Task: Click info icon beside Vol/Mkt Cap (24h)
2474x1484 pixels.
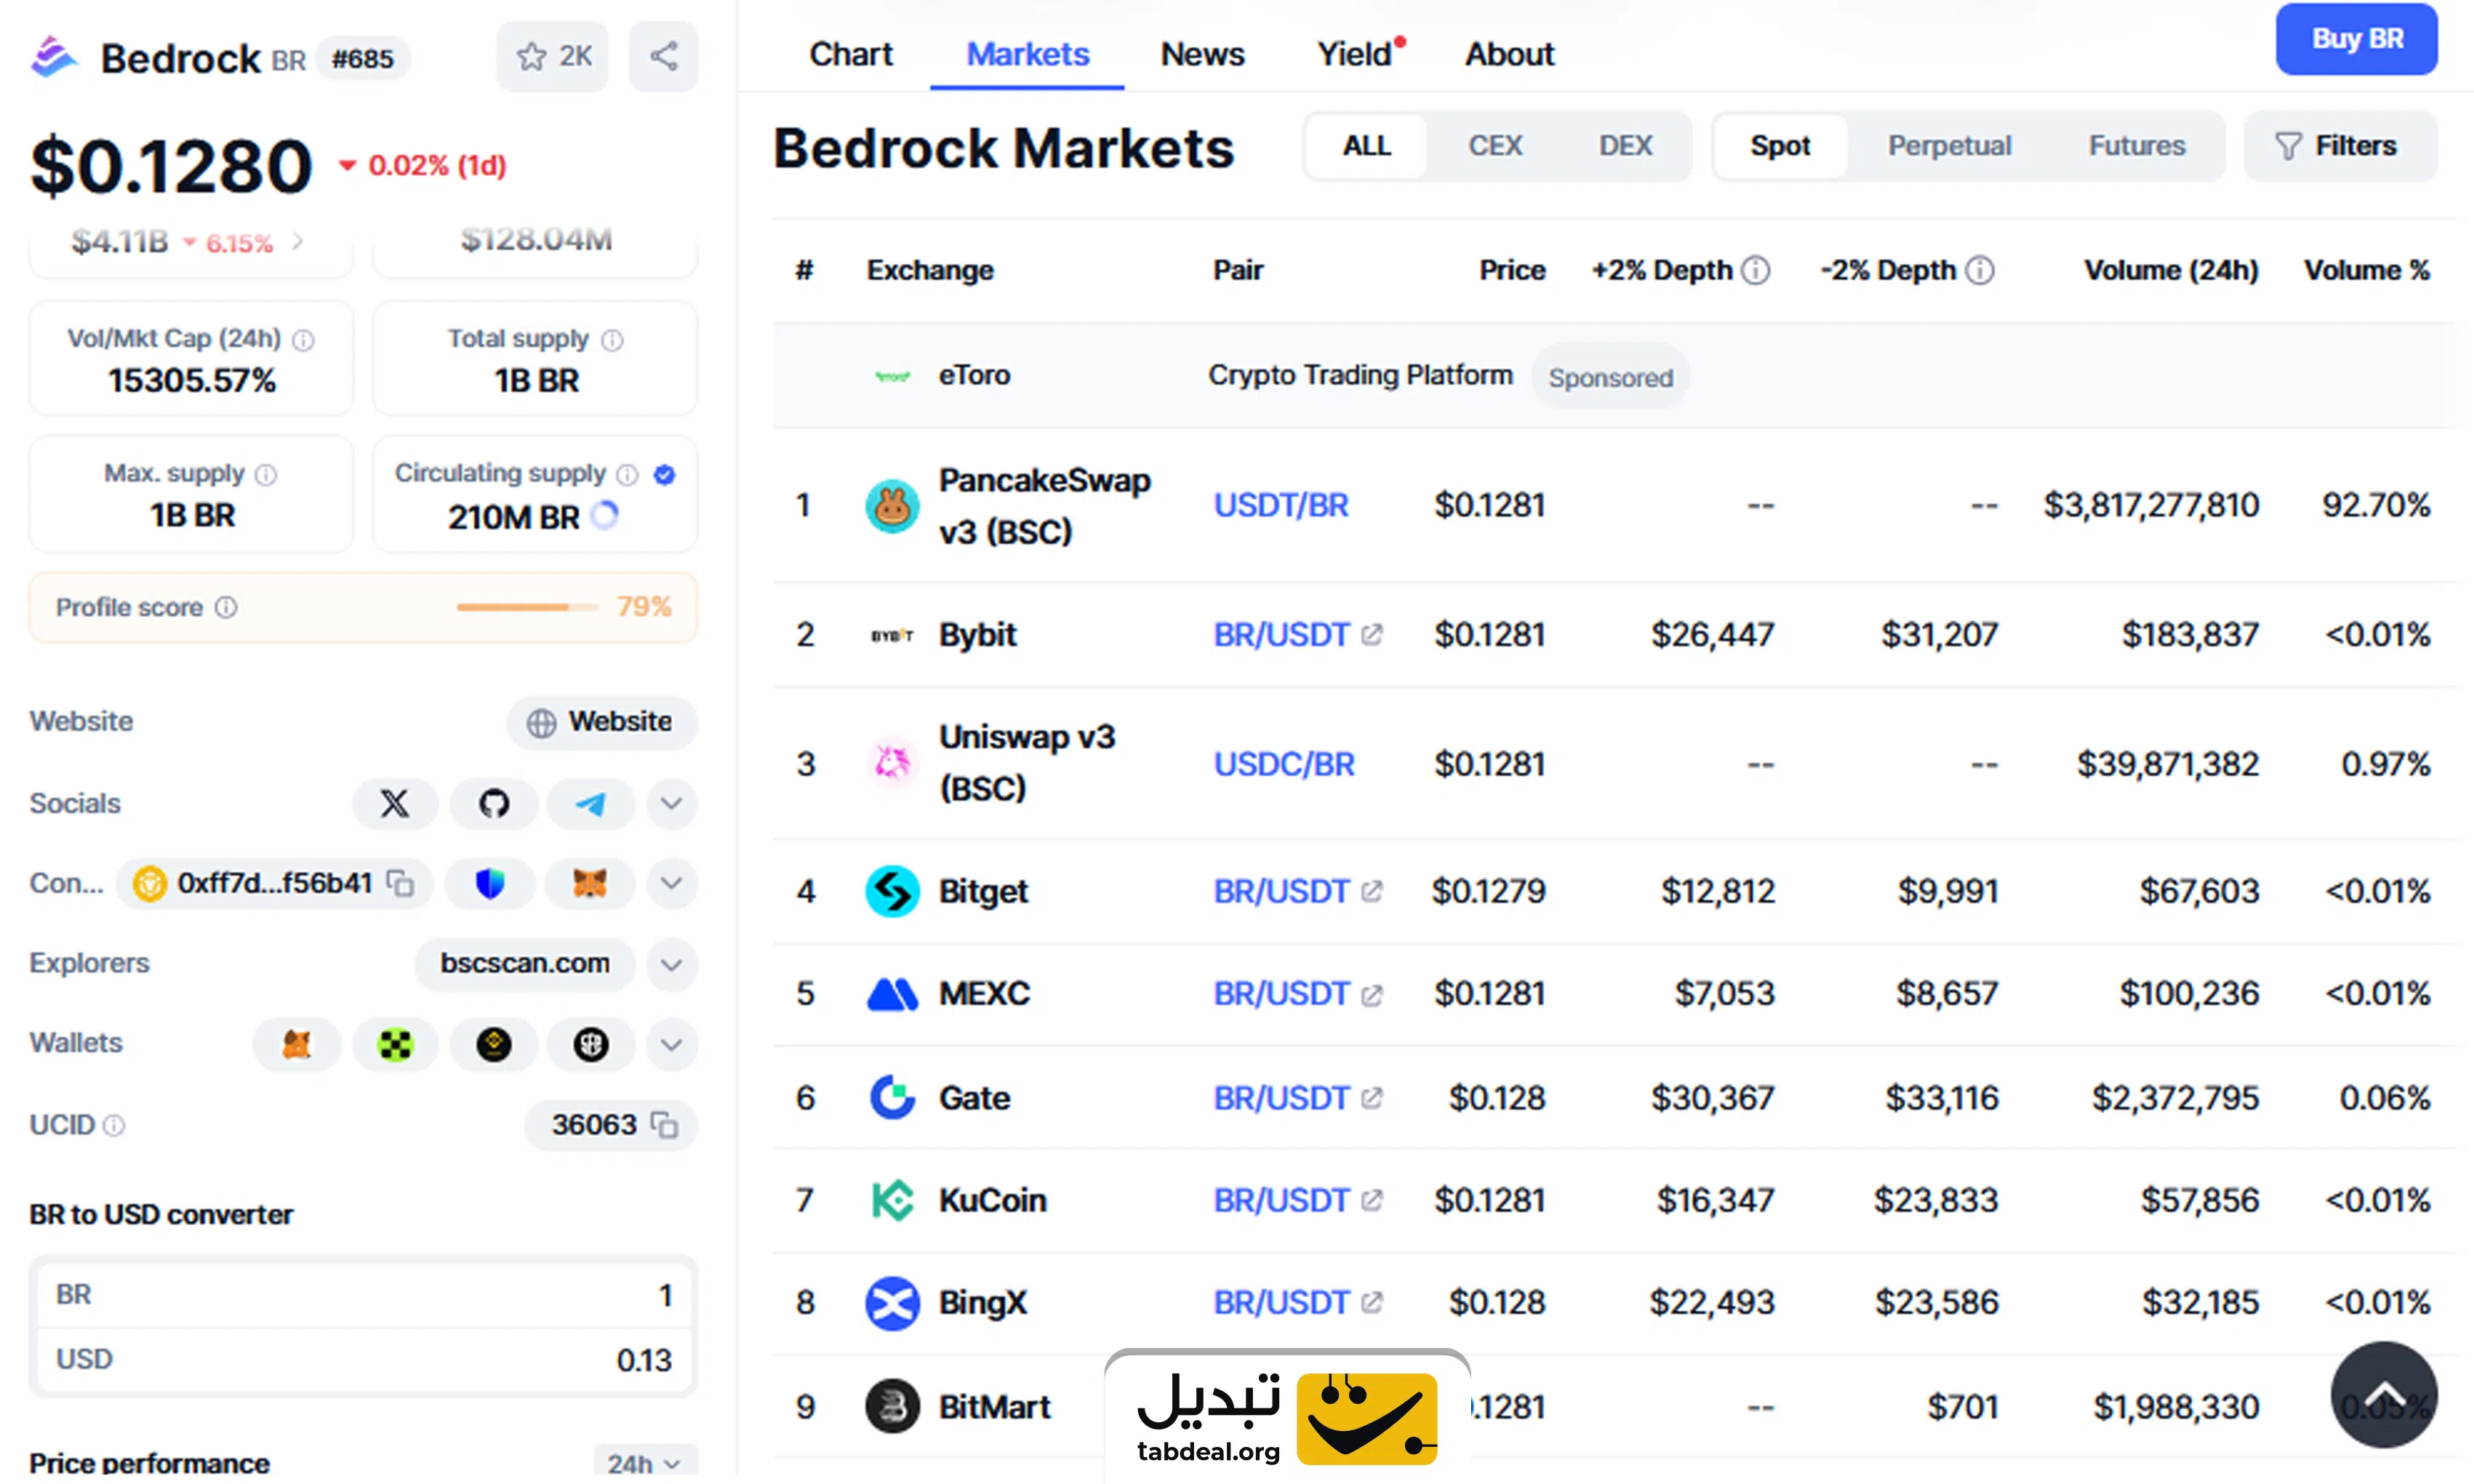Action: (x=303, y=341)
